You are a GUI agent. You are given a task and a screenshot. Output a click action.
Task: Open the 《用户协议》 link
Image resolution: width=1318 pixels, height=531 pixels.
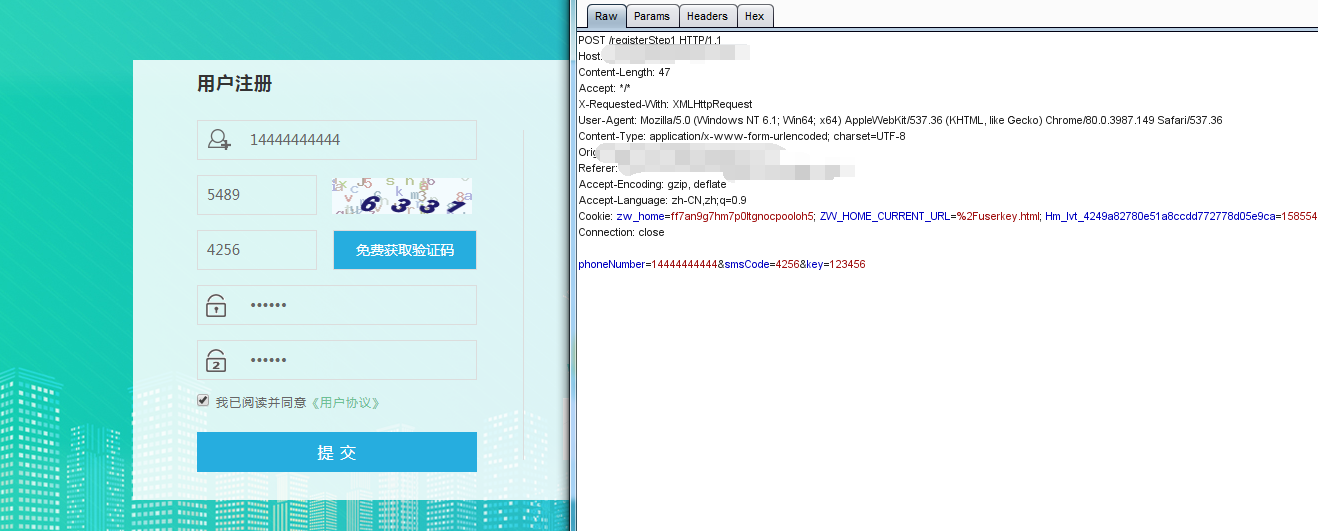pyautogui.click(x=345, y=403)
